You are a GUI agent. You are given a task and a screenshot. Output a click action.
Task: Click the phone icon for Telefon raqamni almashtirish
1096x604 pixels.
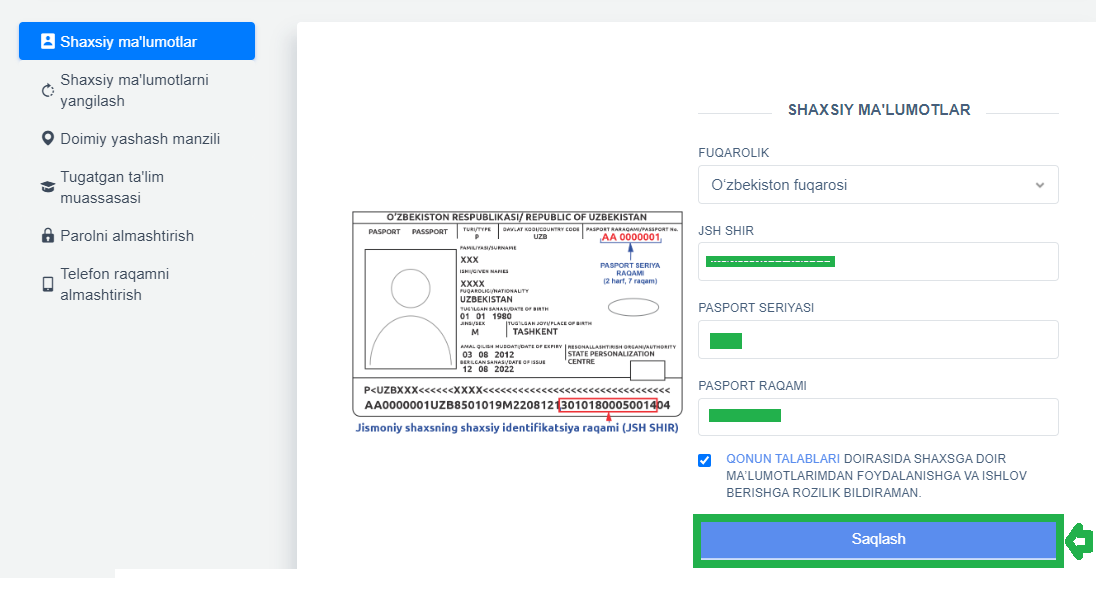click(47, 284)
